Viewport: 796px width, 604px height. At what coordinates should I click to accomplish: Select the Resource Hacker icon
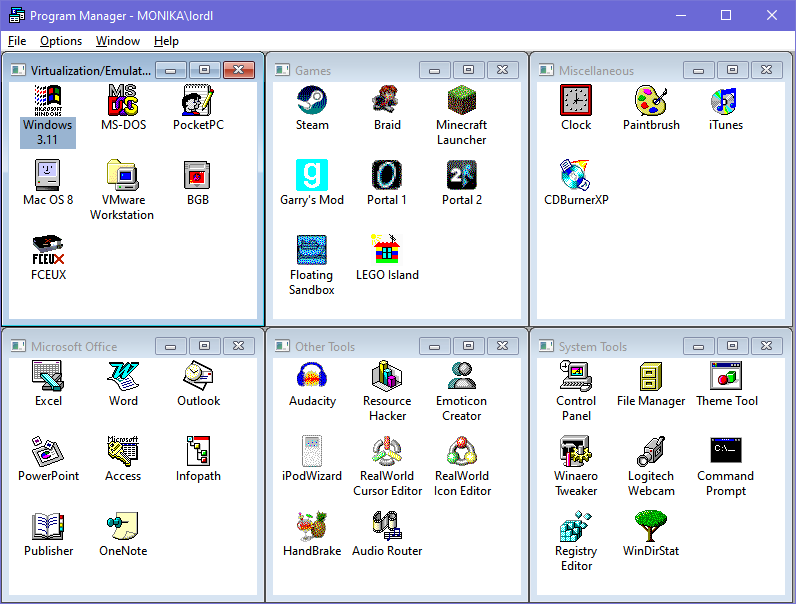pos(387,376)
